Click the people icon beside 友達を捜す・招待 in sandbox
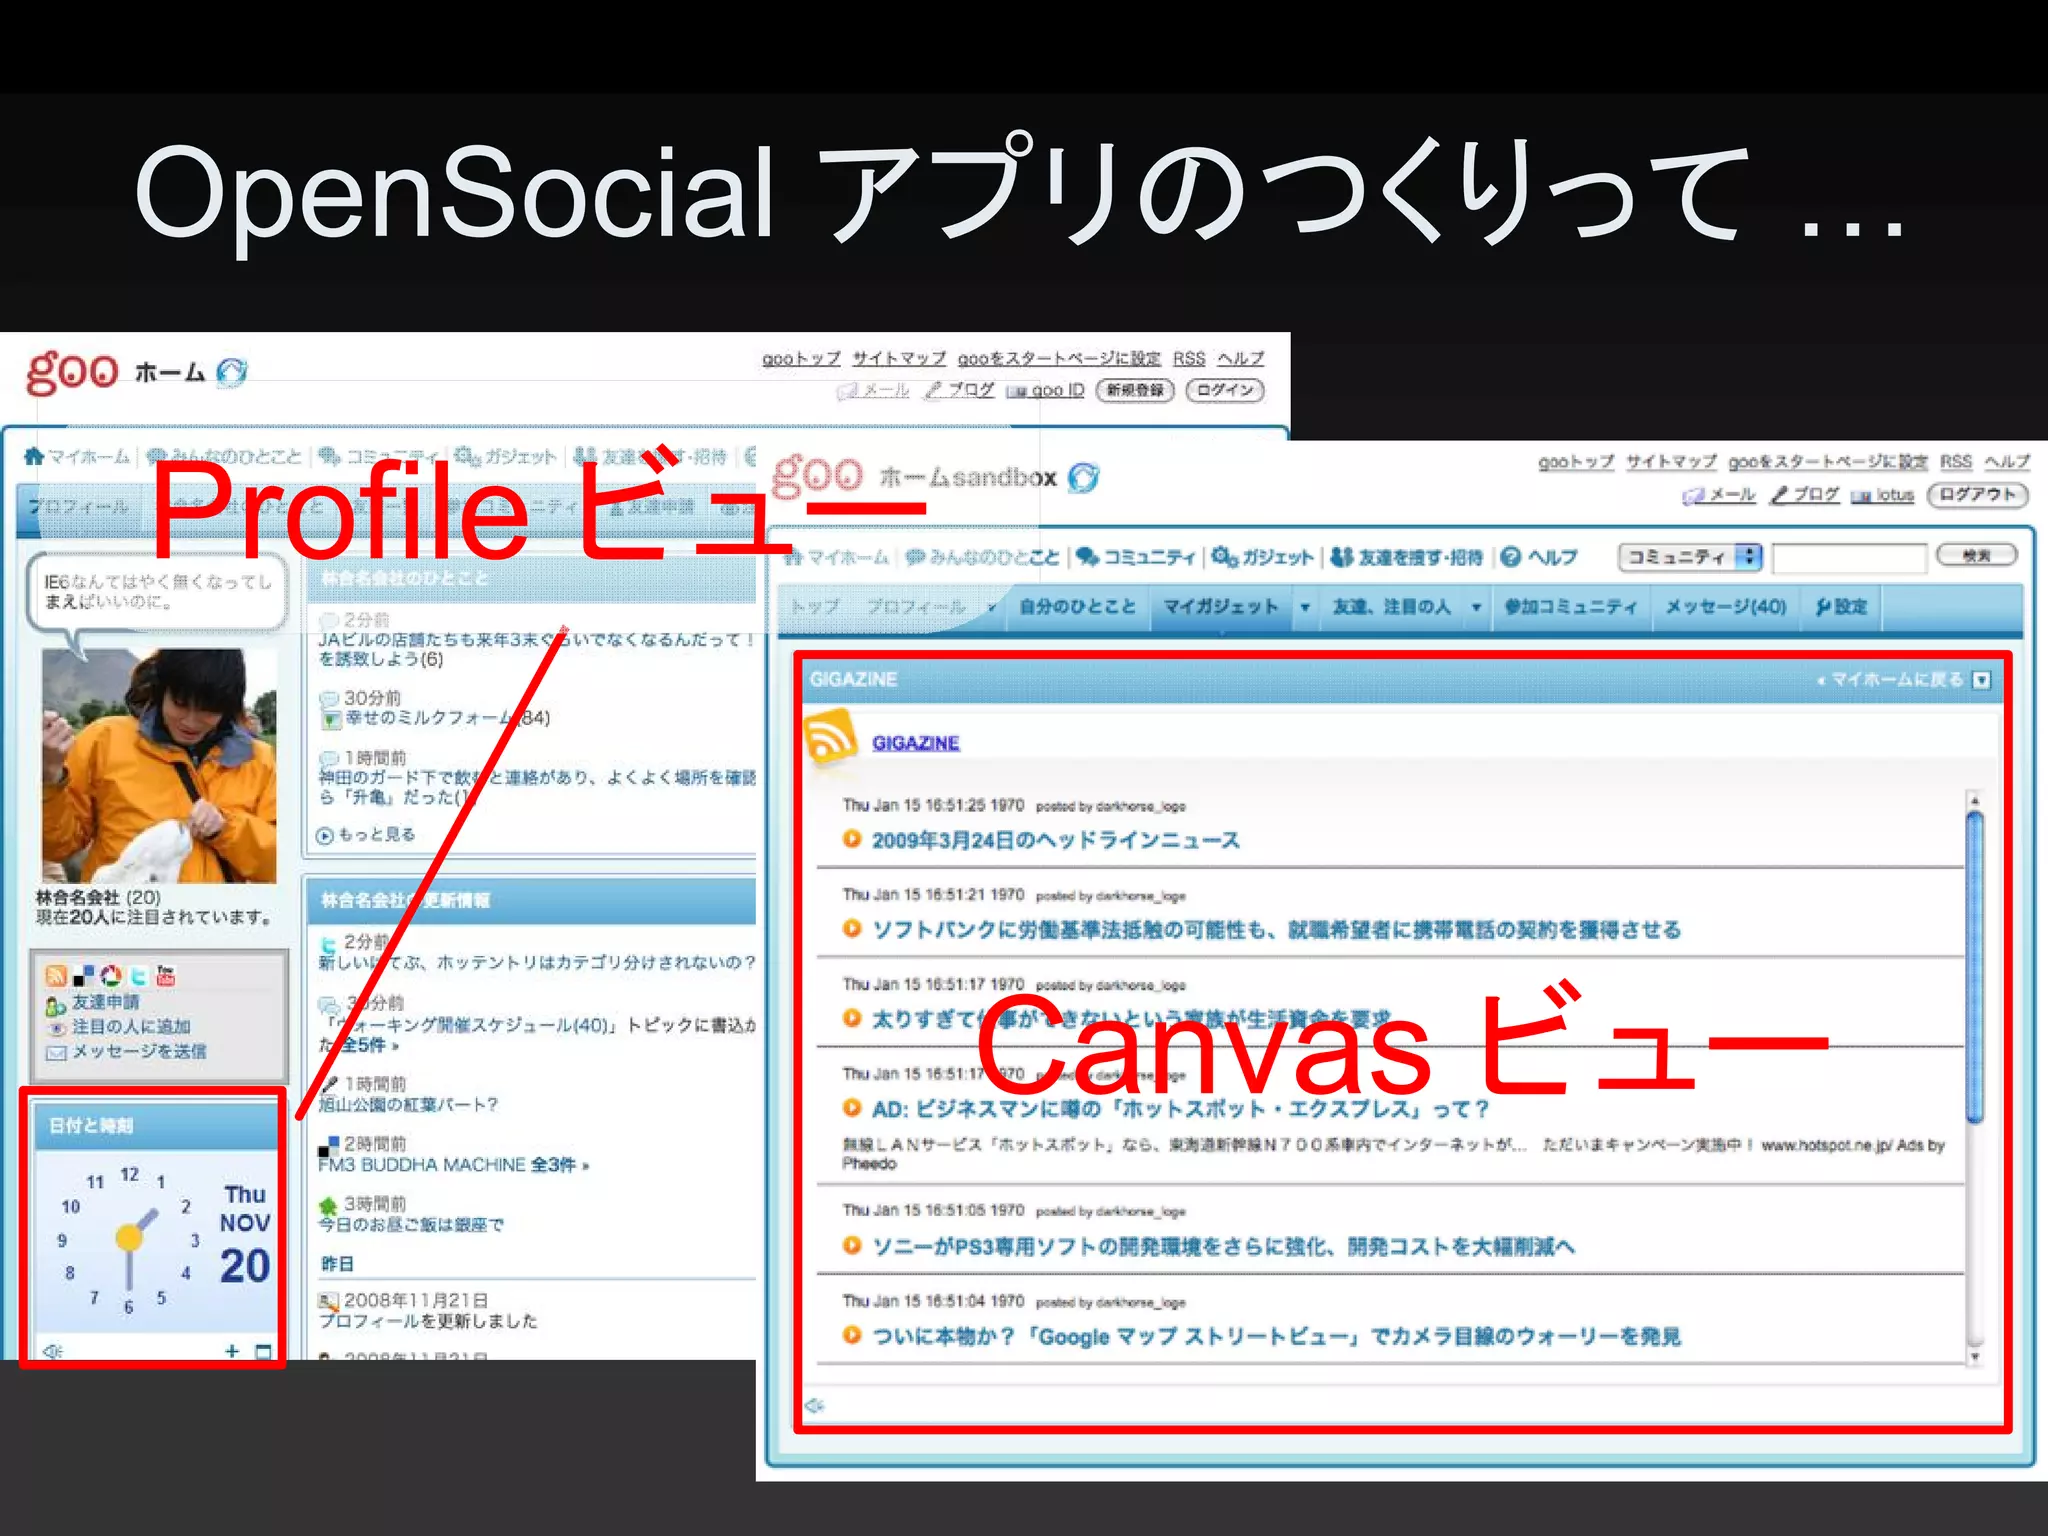Viewport: 2048px width, 1536px height. 1342,557
